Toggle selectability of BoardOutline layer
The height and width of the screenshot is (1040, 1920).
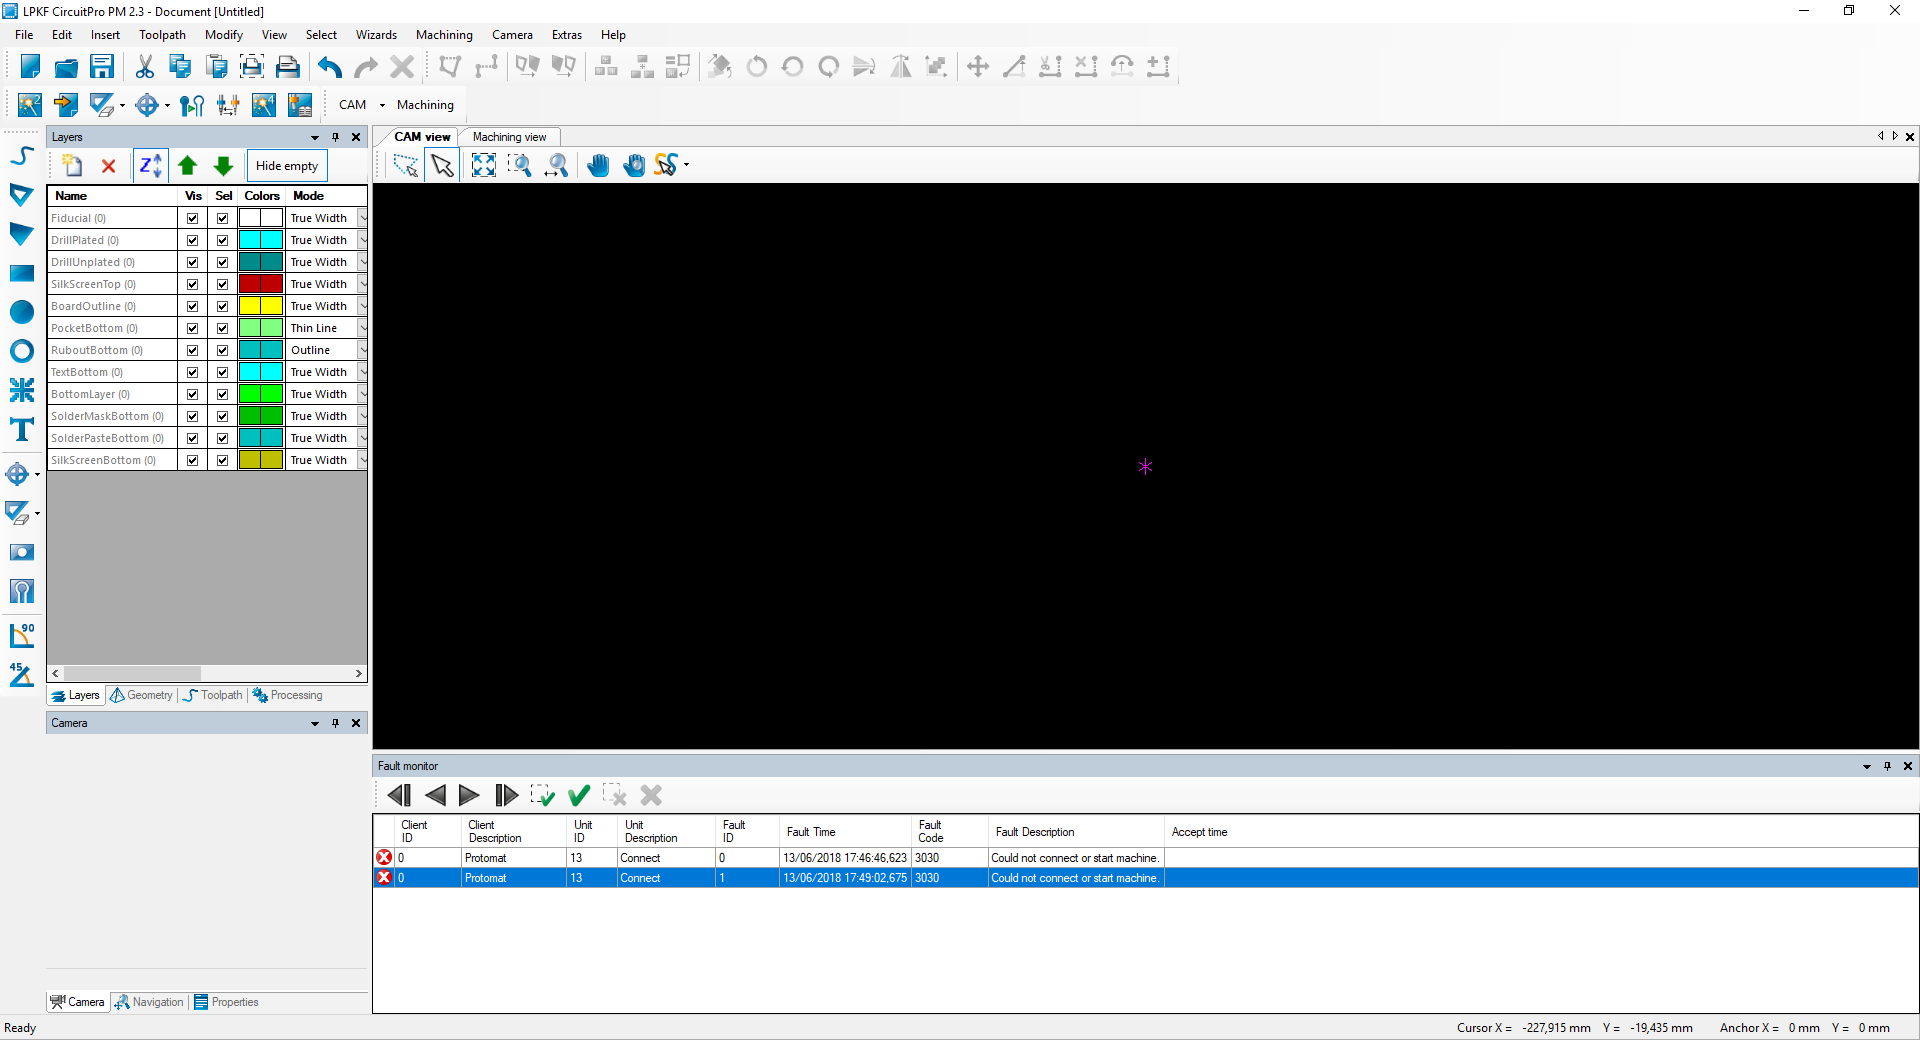223,306
